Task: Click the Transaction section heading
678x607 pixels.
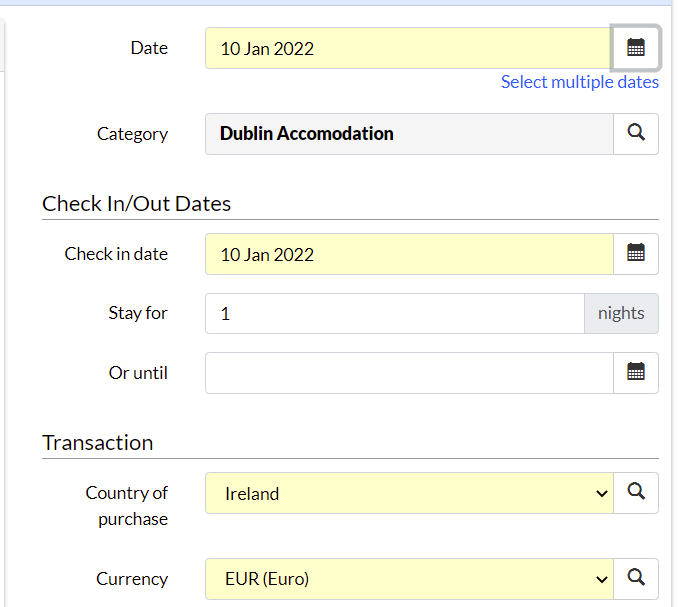Action: [98, 443]
